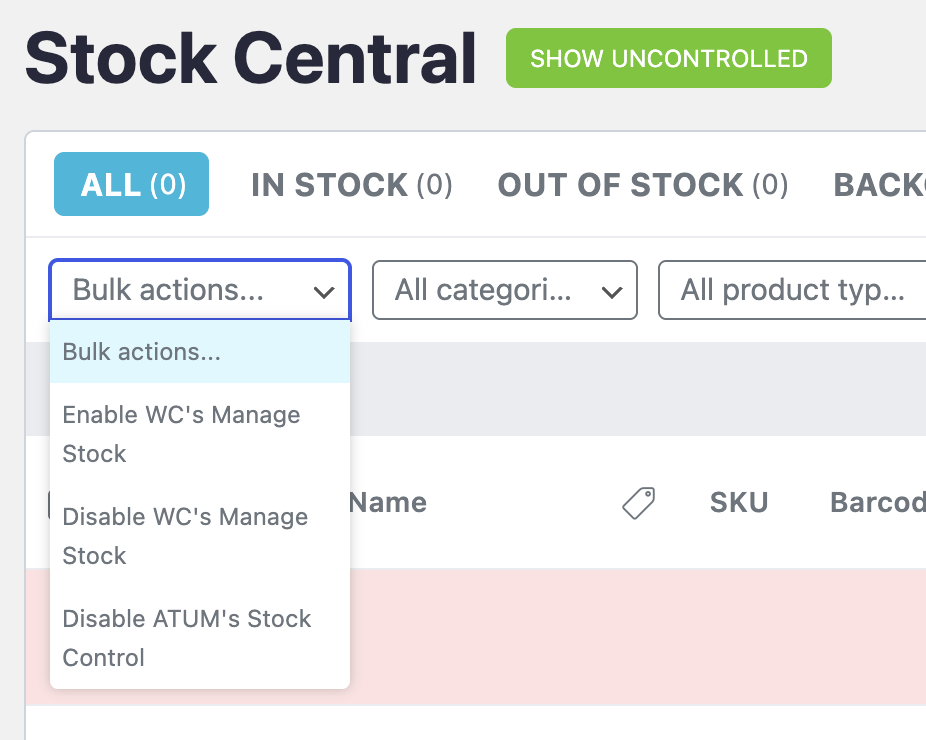Click the Stock Central page heading

click(250, 58)
